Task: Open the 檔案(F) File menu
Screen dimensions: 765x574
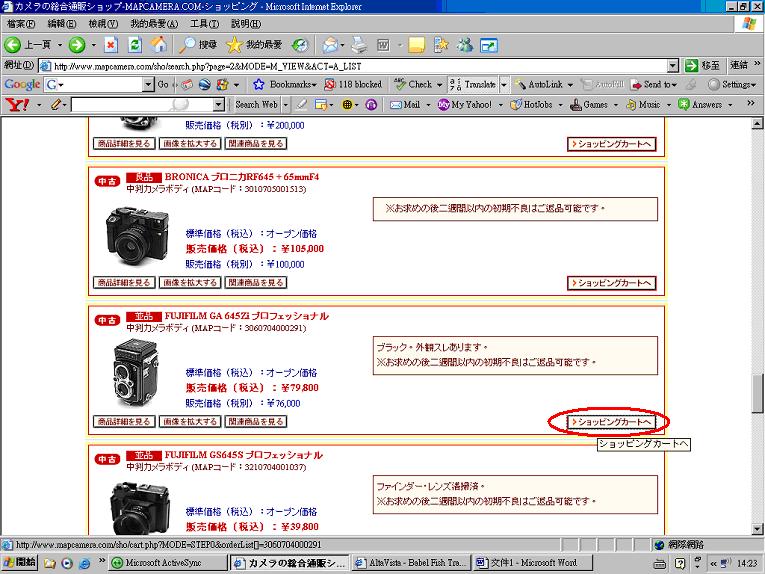Action: tap(20, 23)
